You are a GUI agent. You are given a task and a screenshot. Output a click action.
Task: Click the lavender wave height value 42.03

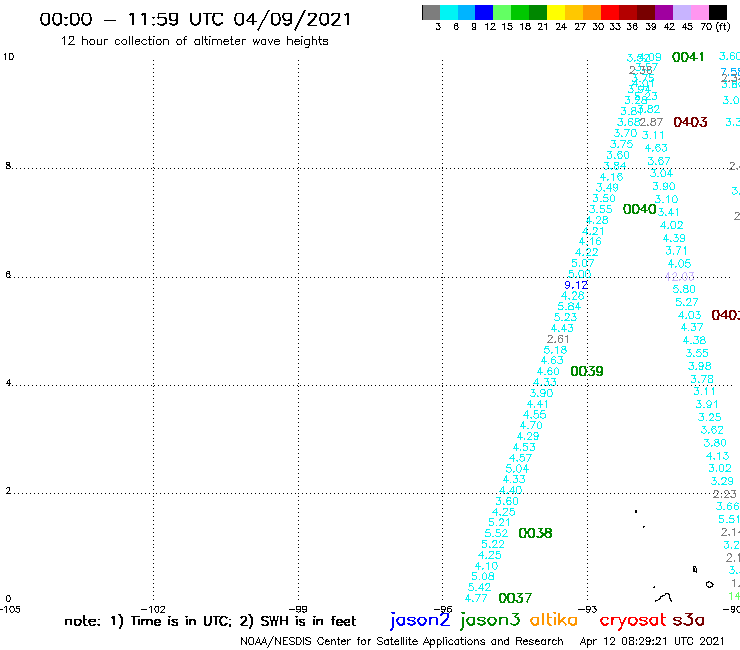pyautogui.click(x=680, y=276)
